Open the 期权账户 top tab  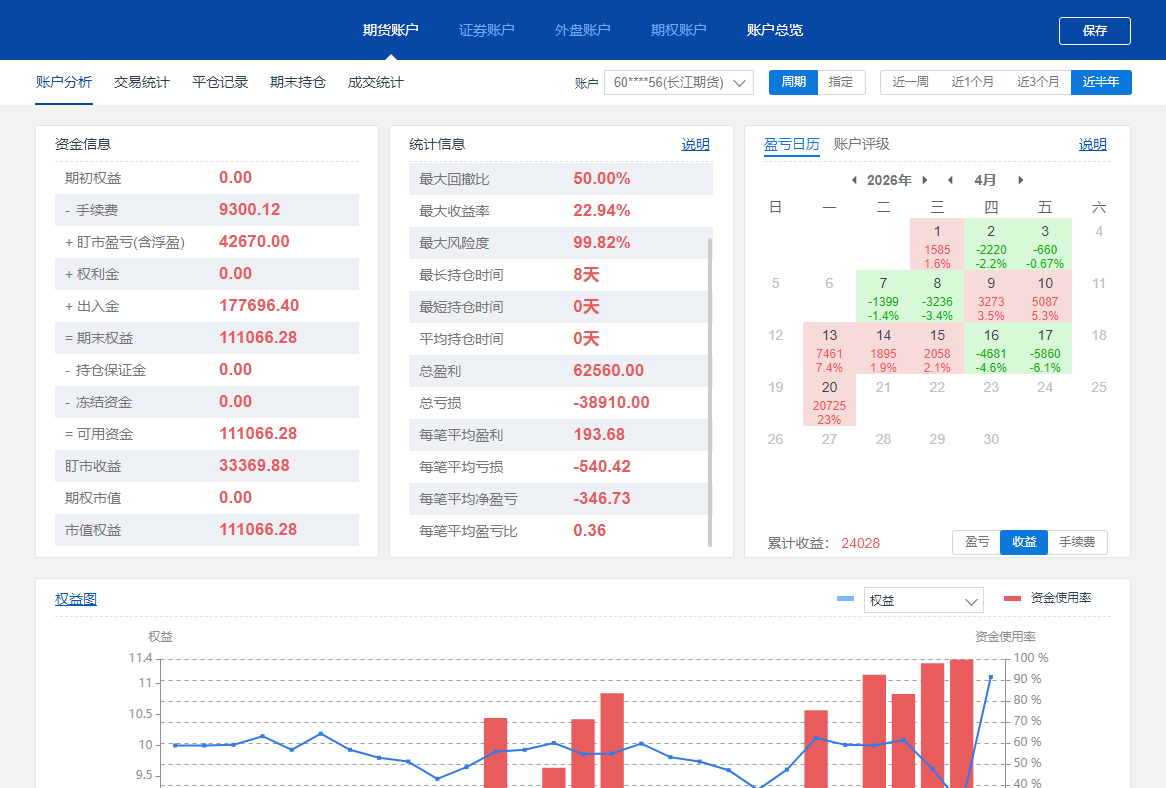(678, 30)
